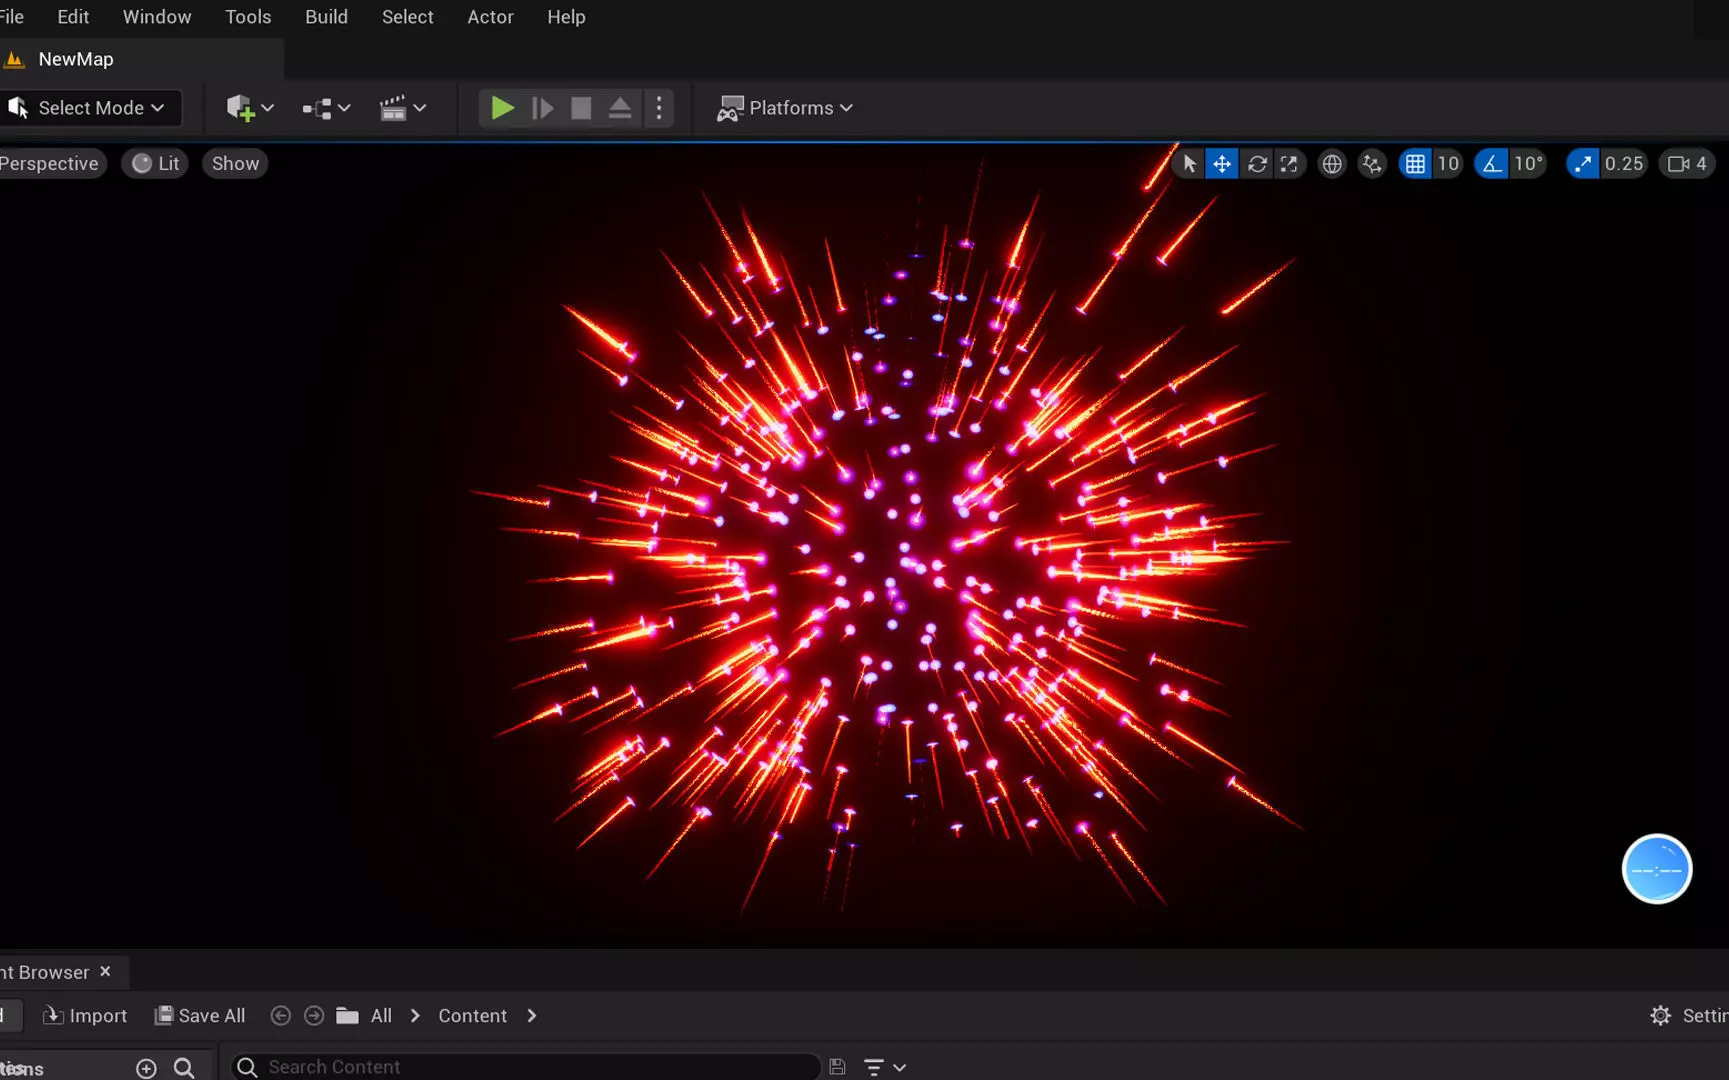Open the Tools menu
Image resolution: width=1729 pixels, height=1080 pixels.
point(248,17)
